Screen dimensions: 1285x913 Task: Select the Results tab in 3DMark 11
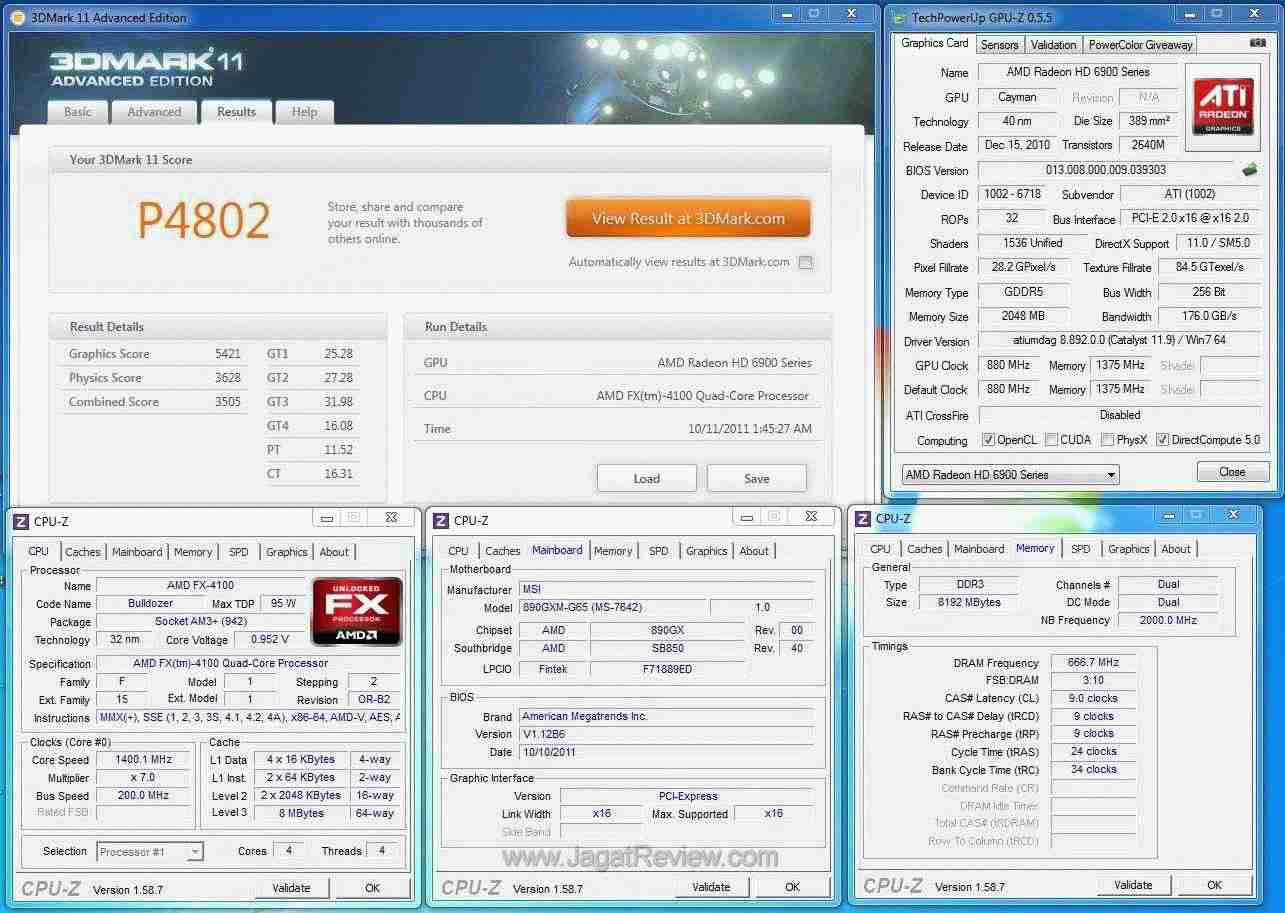tap(236, 112)
